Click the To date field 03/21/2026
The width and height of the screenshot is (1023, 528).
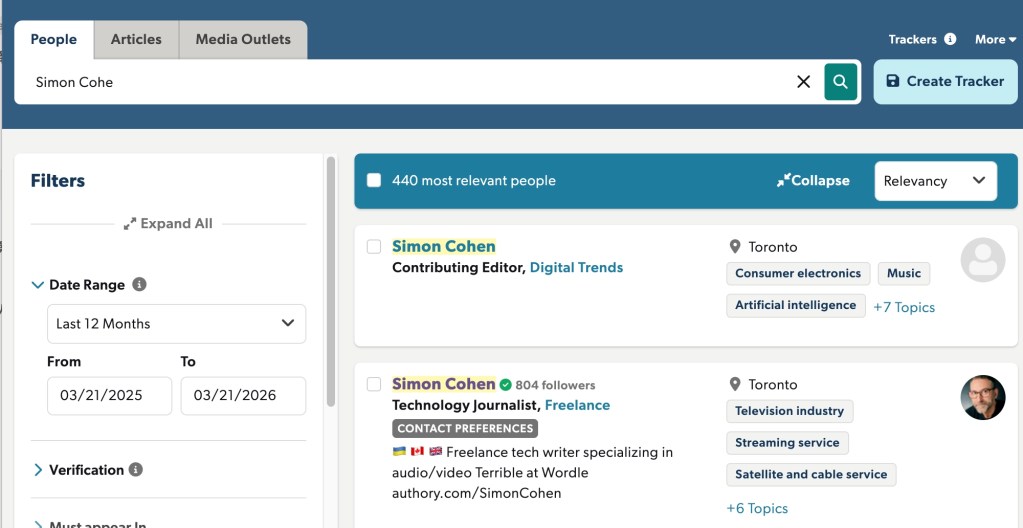click(243, 396)
